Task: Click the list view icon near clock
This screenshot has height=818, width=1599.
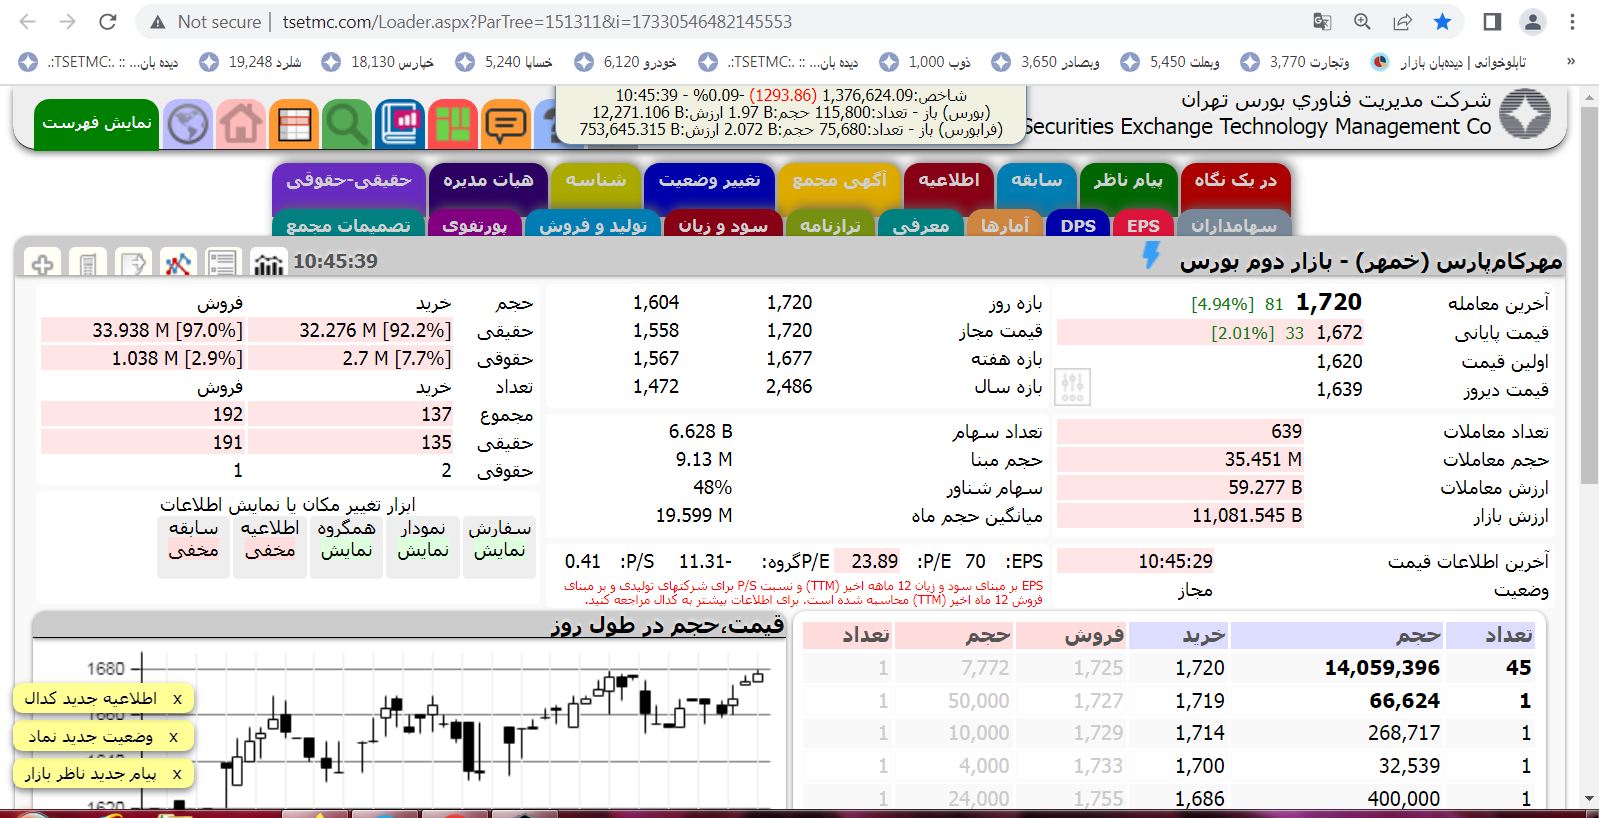Action: coord(223,264)
